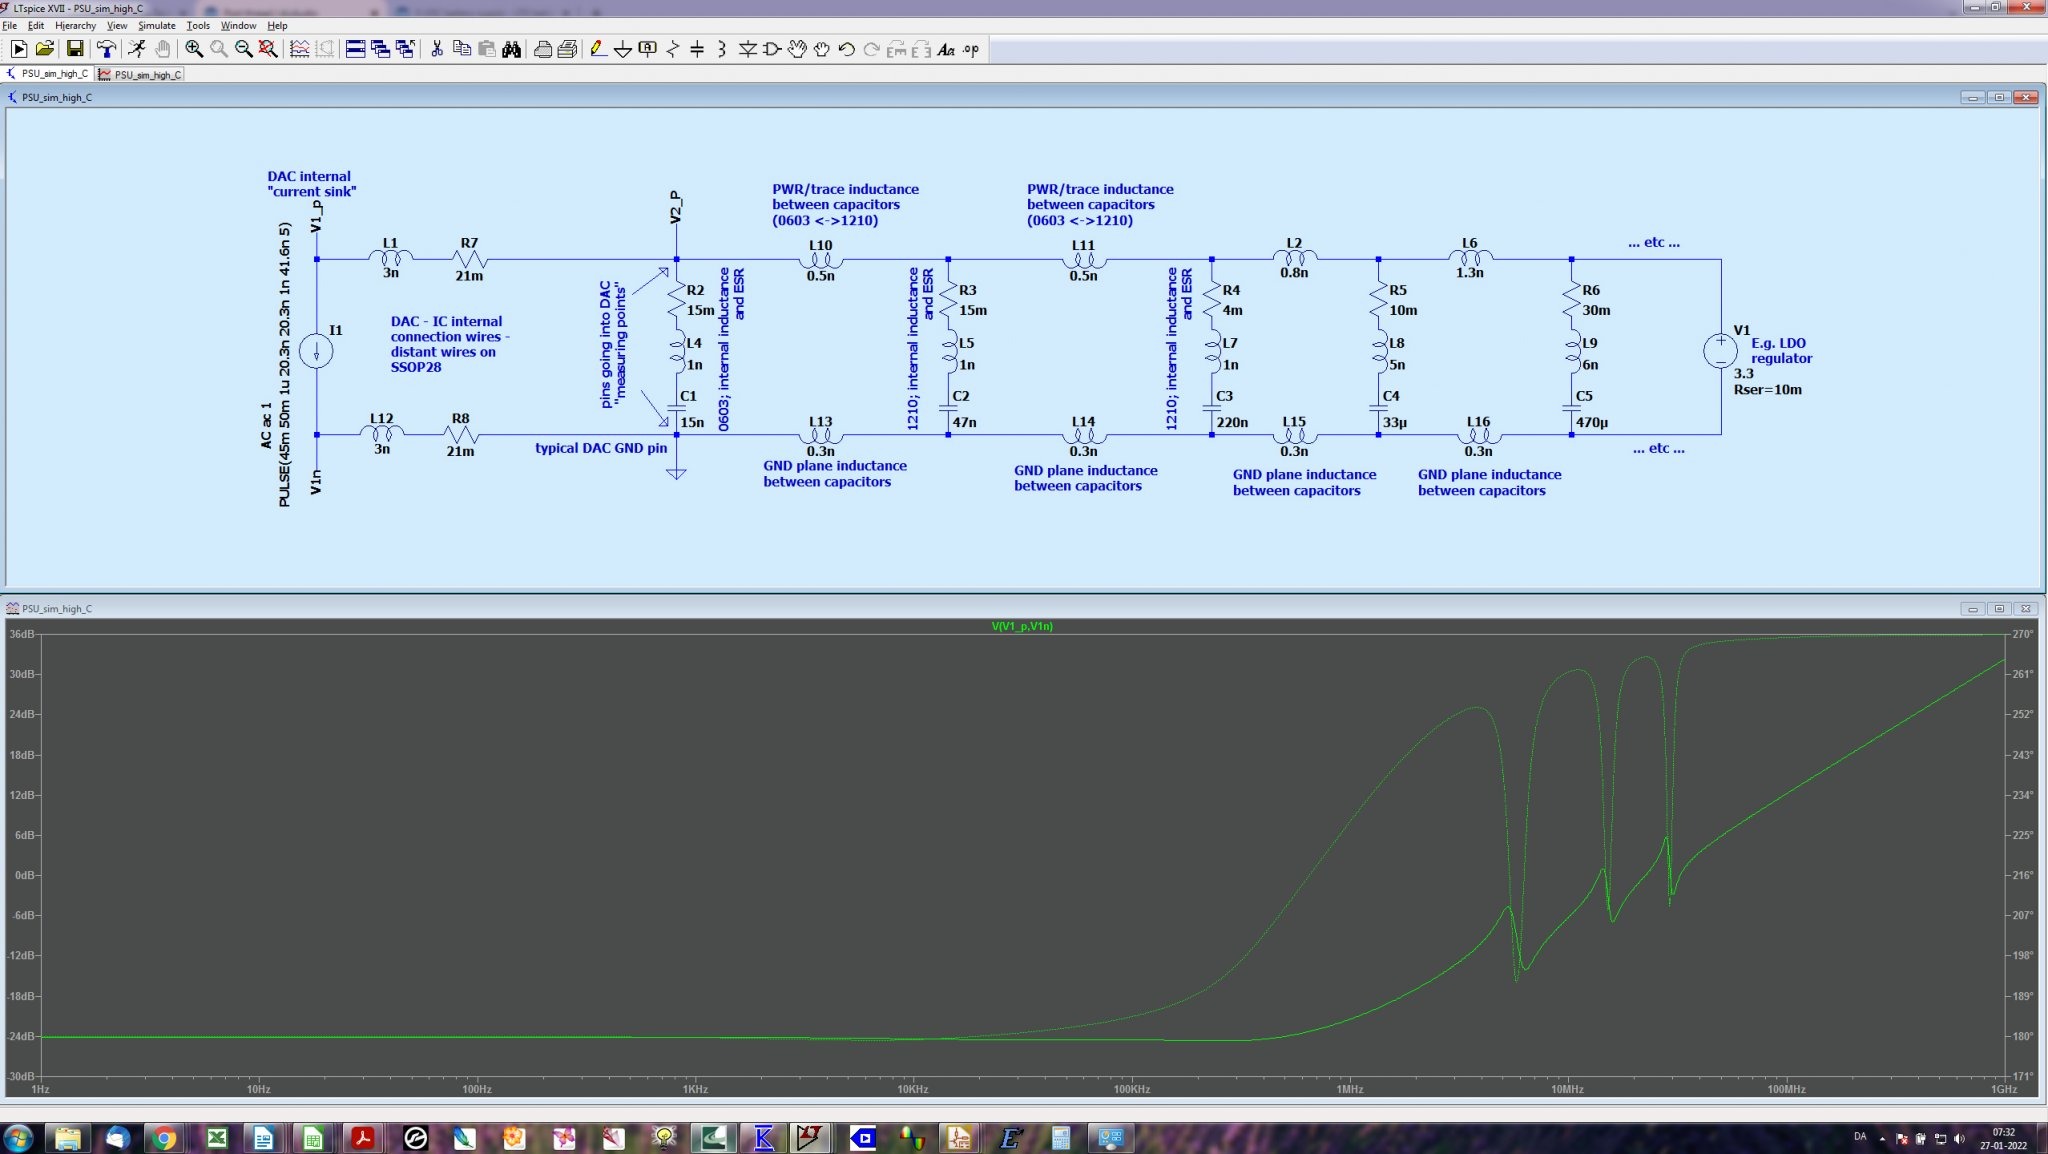Click the 'DAC internal current sink' comment

(x=311, y=183)
